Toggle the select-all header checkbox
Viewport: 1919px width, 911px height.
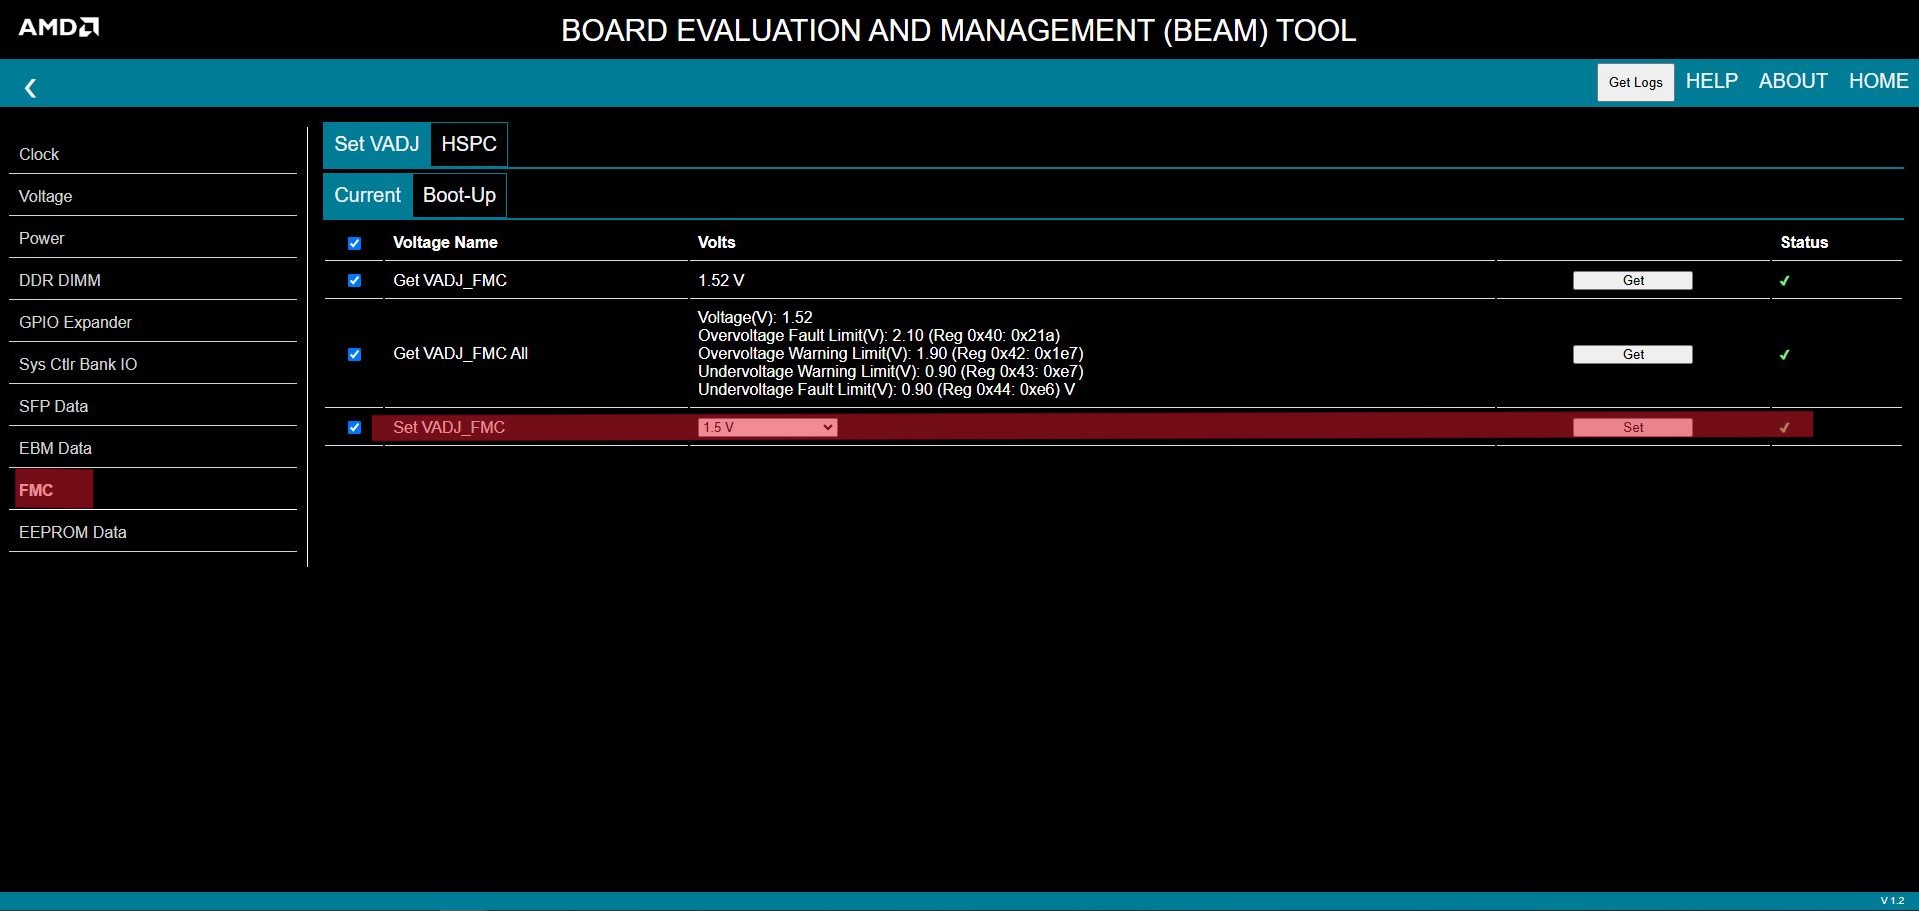coord(354,243)
